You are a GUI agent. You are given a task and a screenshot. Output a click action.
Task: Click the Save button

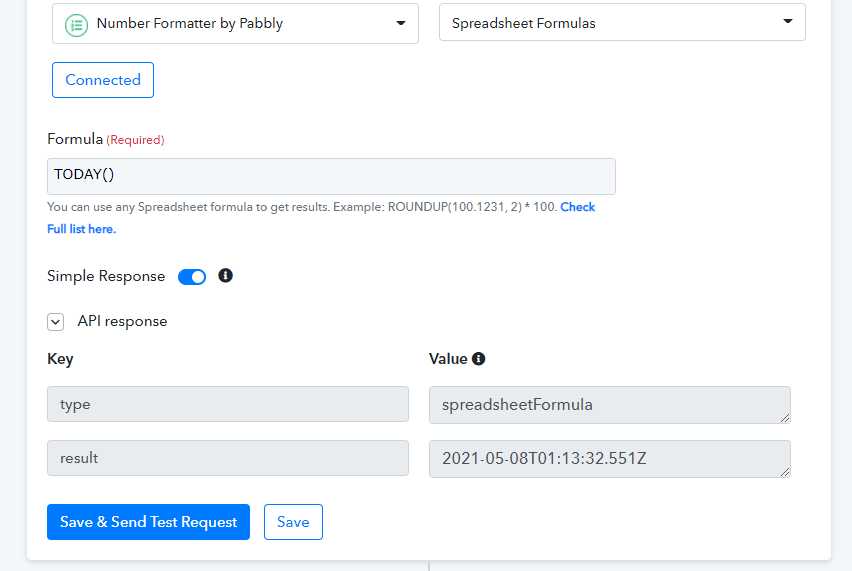[x=293, y=522]
